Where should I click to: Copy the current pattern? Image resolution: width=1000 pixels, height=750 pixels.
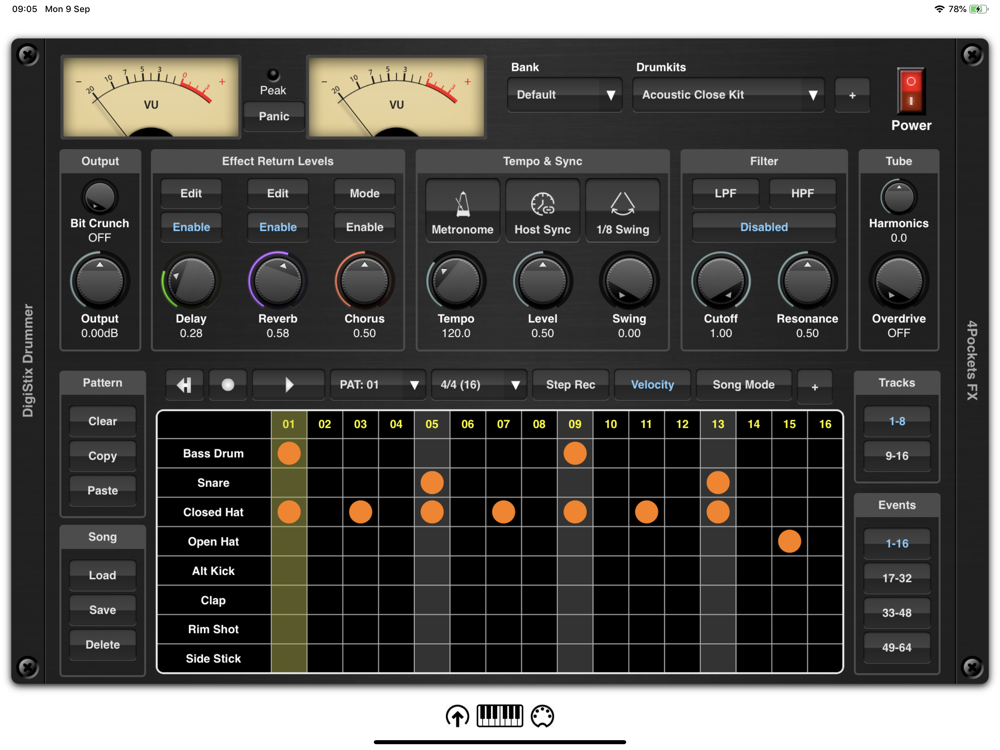[103, 456]
